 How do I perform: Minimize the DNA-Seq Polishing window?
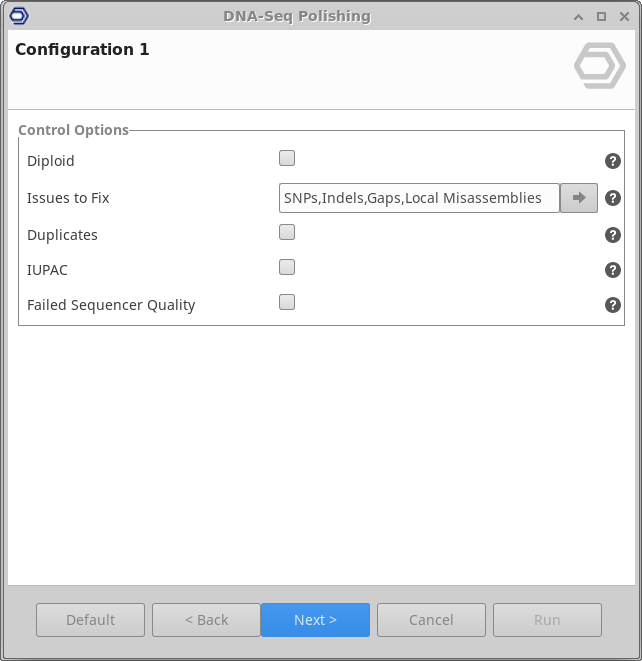(x=578, y=16)
